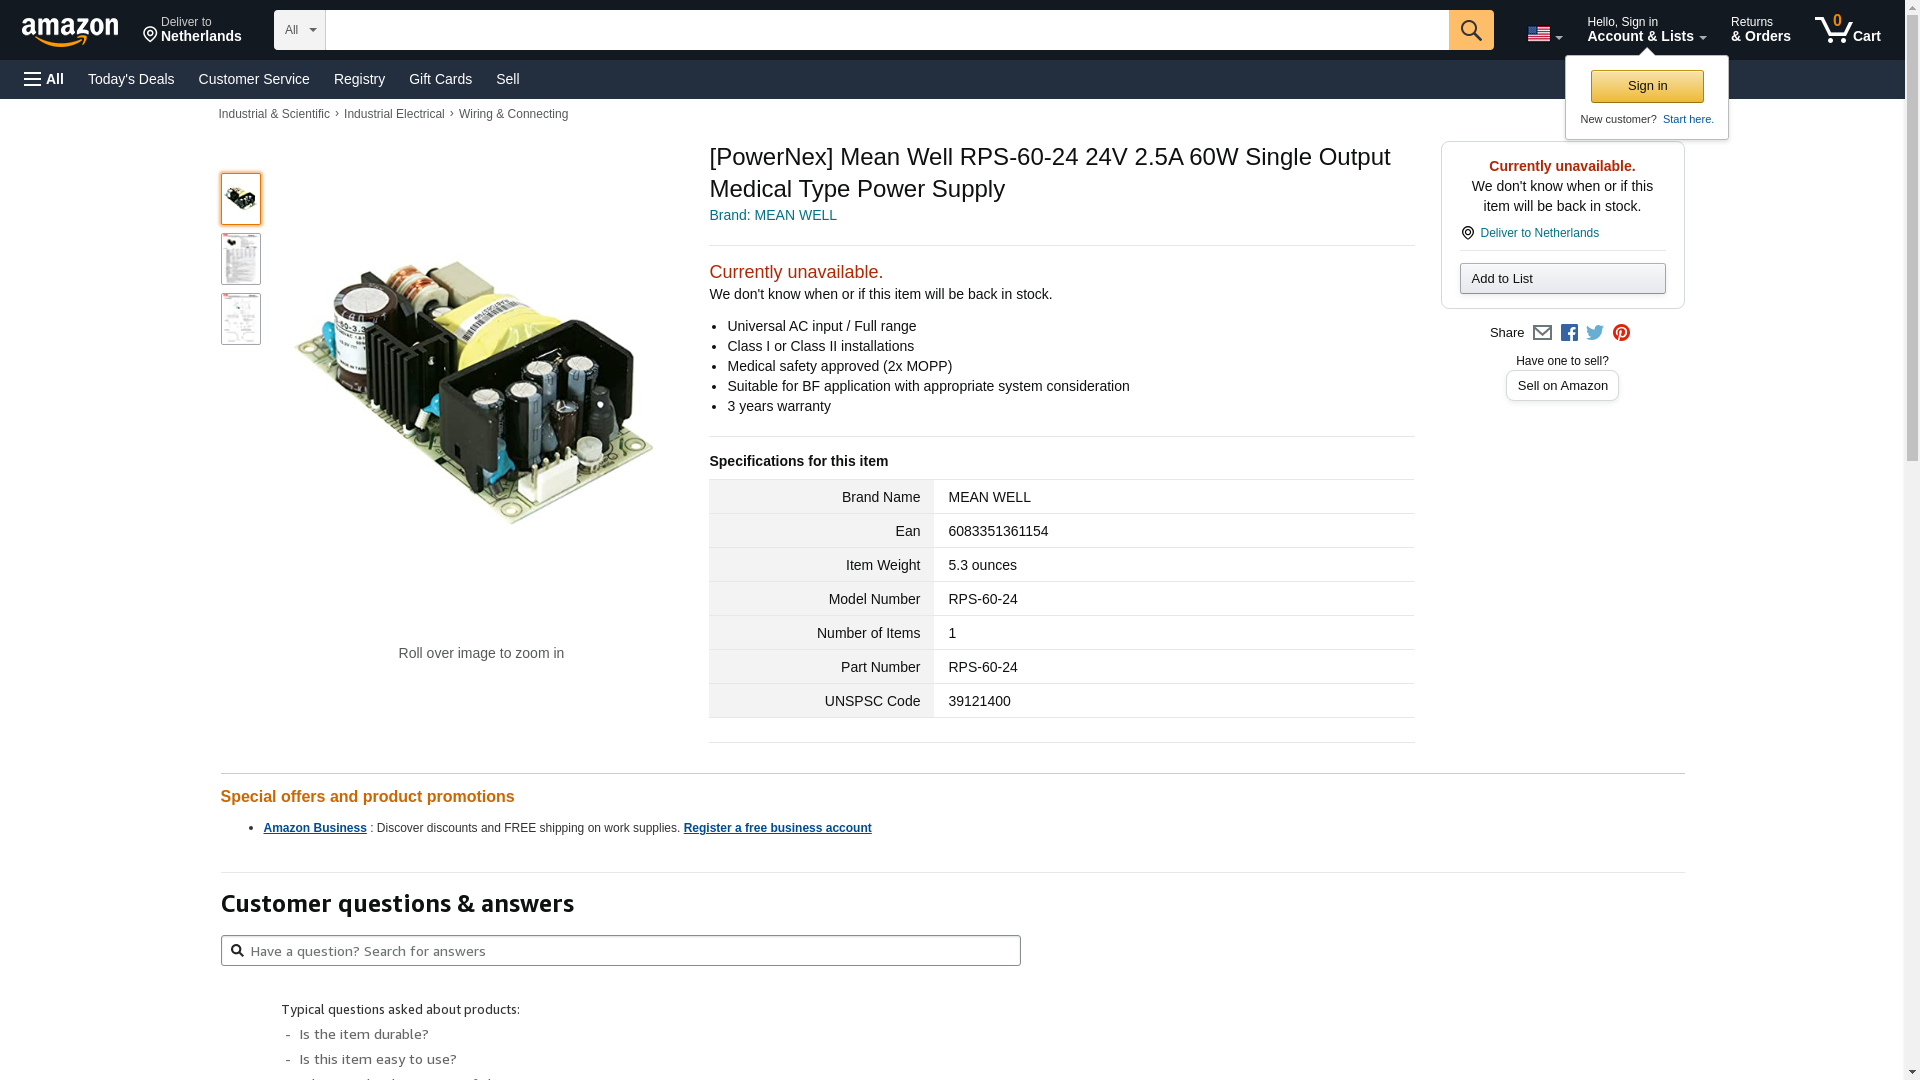The width and height of the screenshot is (1920, 1080).
Task: Open the Add to List dropdown
Action: pos(1562,279)
